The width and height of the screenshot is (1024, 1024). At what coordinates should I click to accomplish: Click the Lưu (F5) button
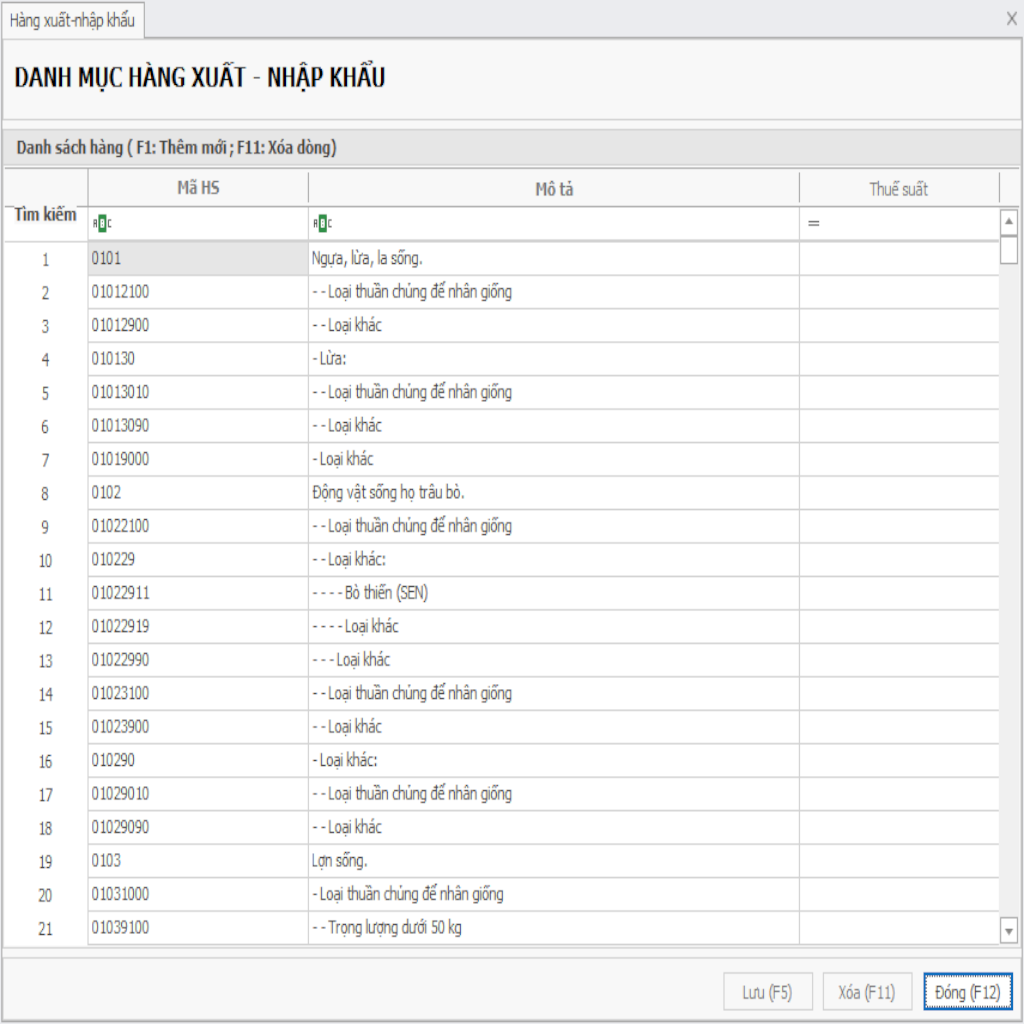[767, 992]
